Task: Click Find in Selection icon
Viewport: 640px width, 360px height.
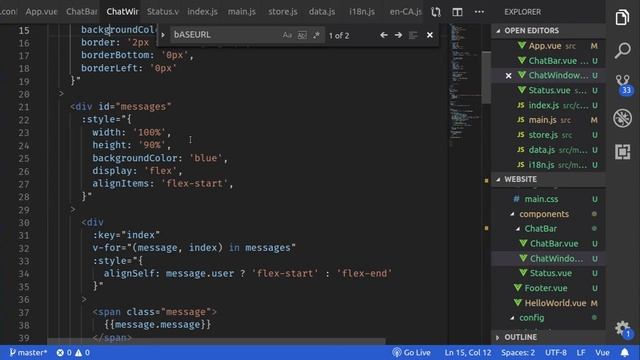Action: pyautogui.click(x=413, y=35)
